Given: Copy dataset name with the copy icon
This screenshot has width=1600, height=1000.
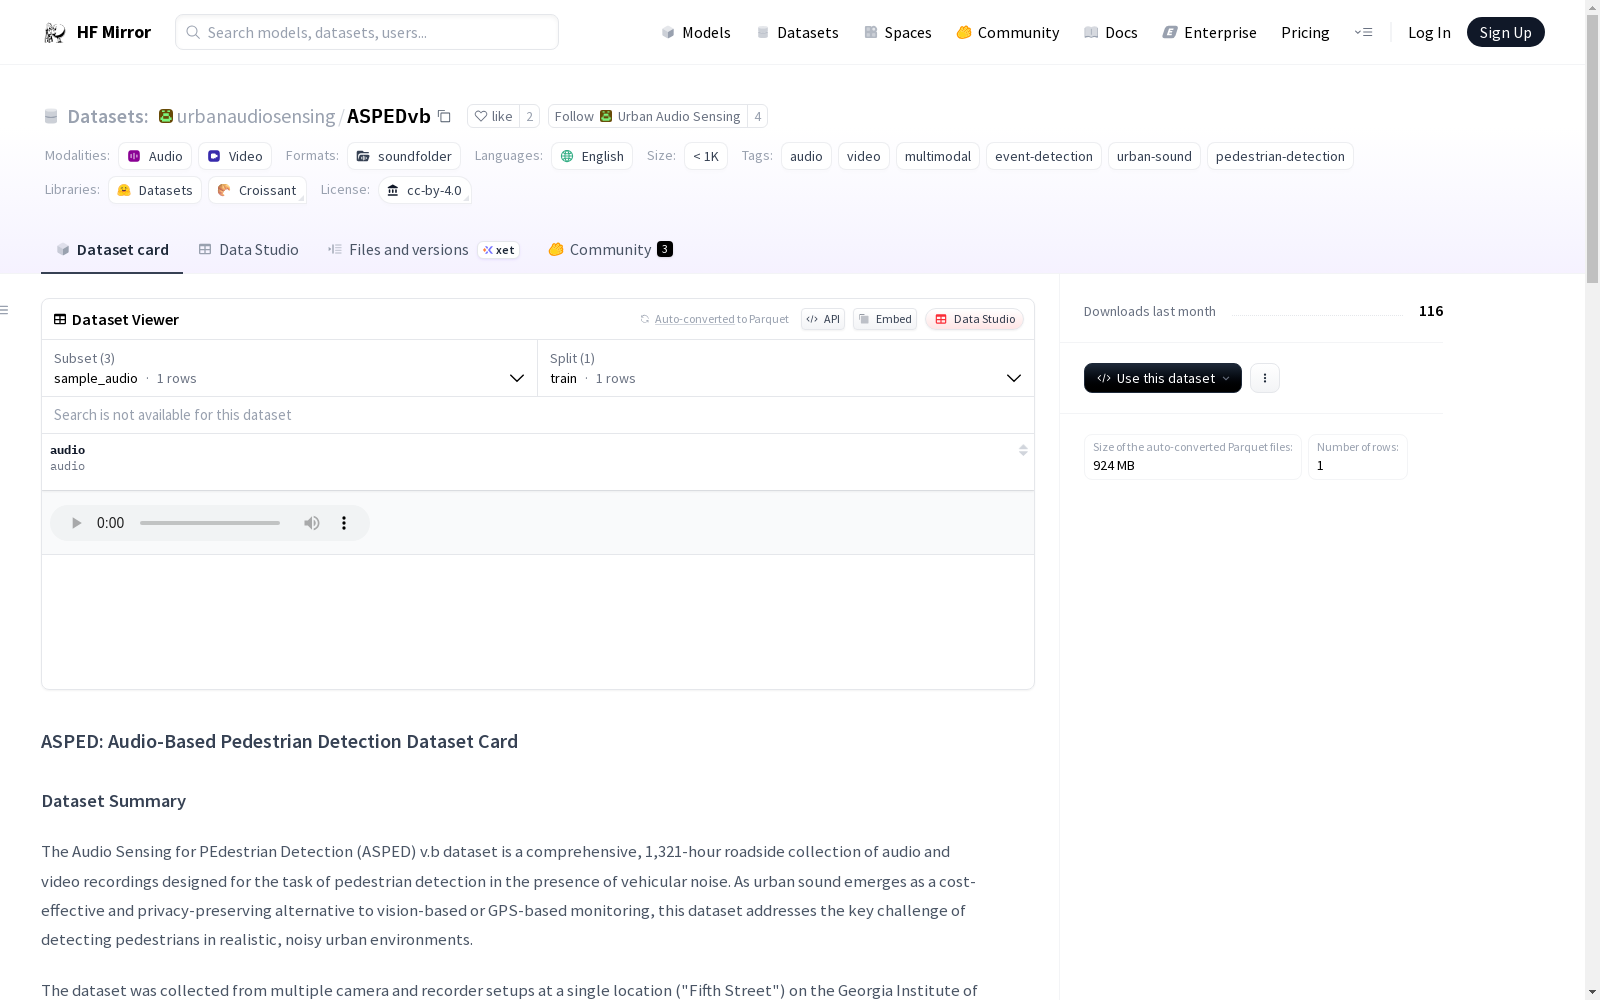Looking at the screenshot, I should (444, 117).
